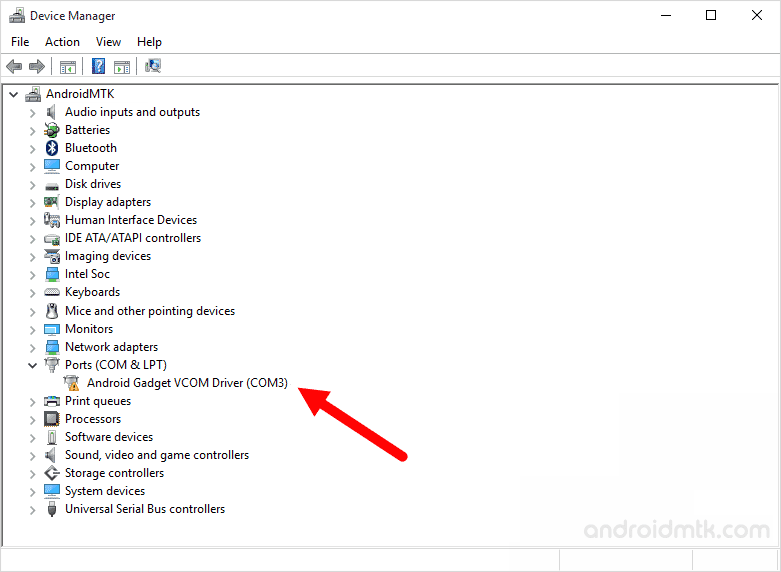This screenshot has height=572, width=781.
Task: Collapse the AndroidMTK root node
Action: click(x=13, y=94)
